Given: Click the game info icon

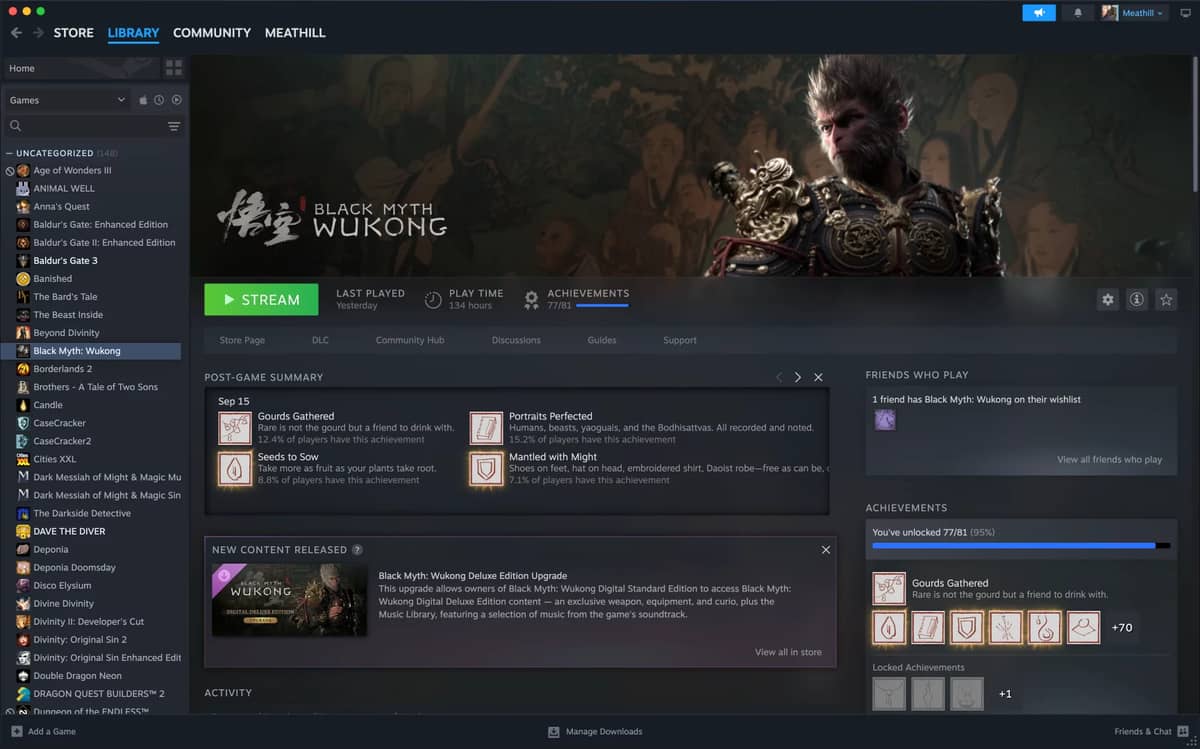Looking at the screenshot, I should point(1136,299).
